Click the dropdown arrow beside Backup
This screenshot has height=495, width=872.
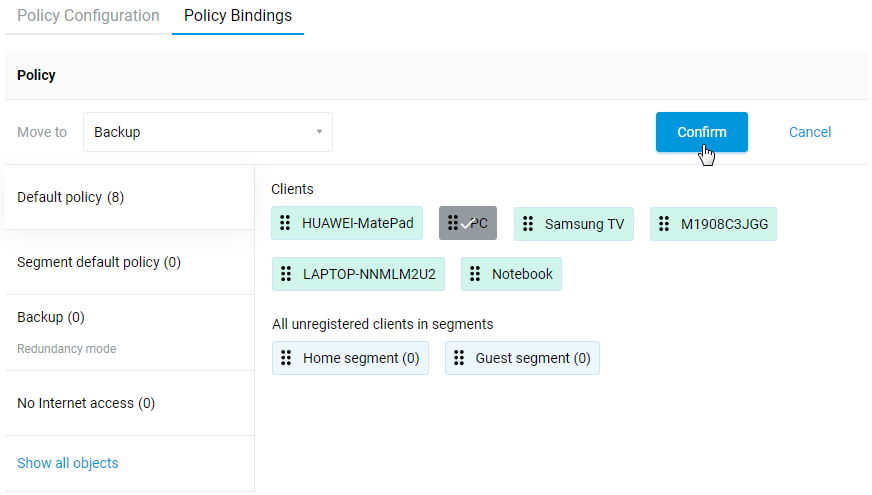click(319, 132)
